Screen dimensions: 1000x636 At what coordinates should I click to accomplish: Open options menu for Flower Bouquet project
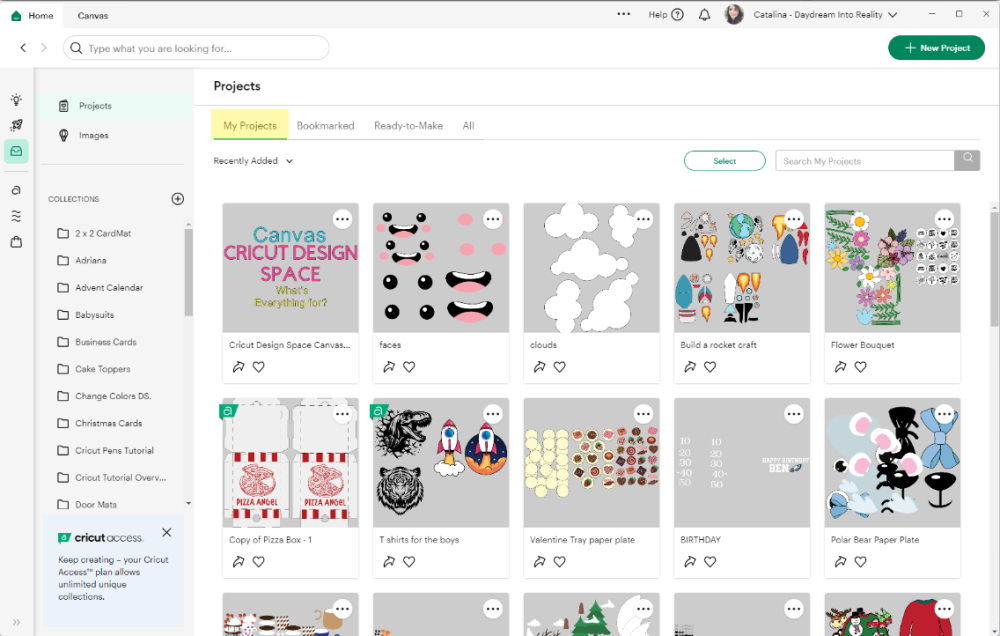point(945,219)
